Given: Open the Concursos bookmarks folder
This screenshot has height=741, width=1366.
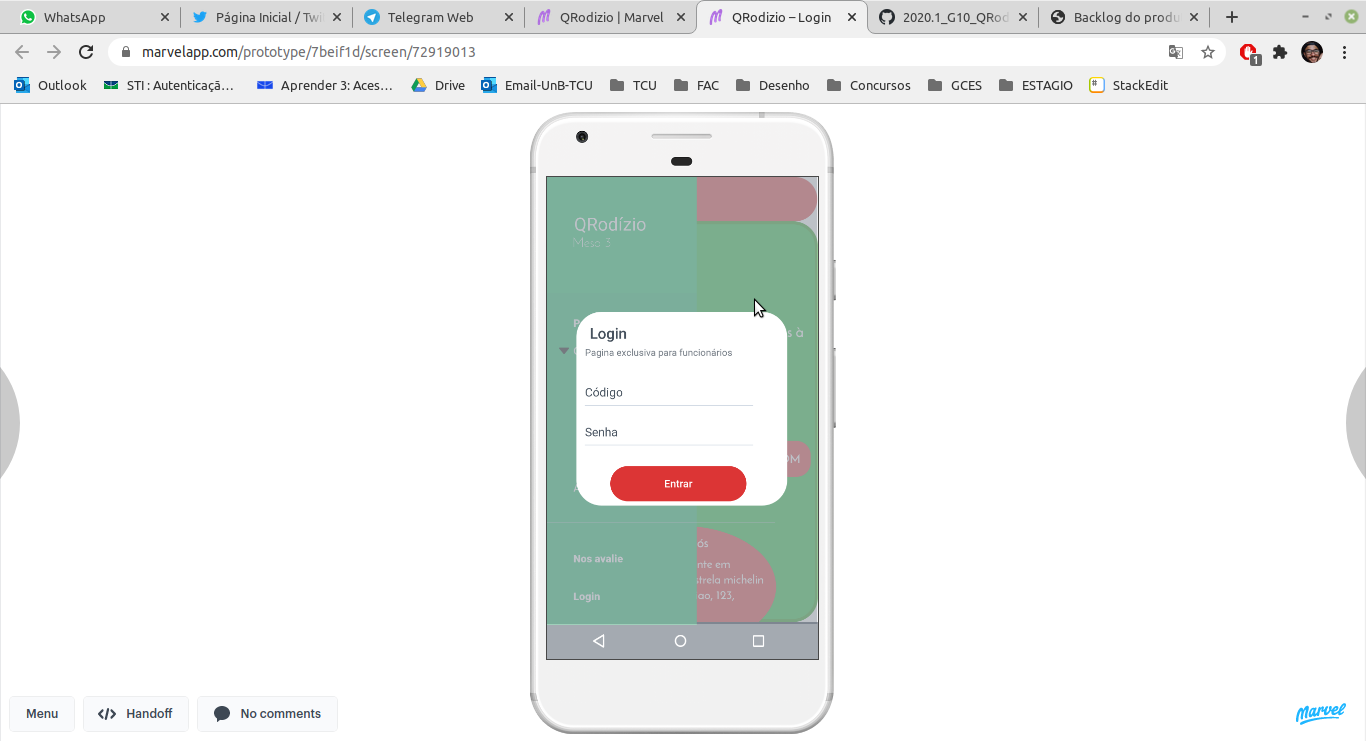Looking at the screenshot, I should [869, 85].
